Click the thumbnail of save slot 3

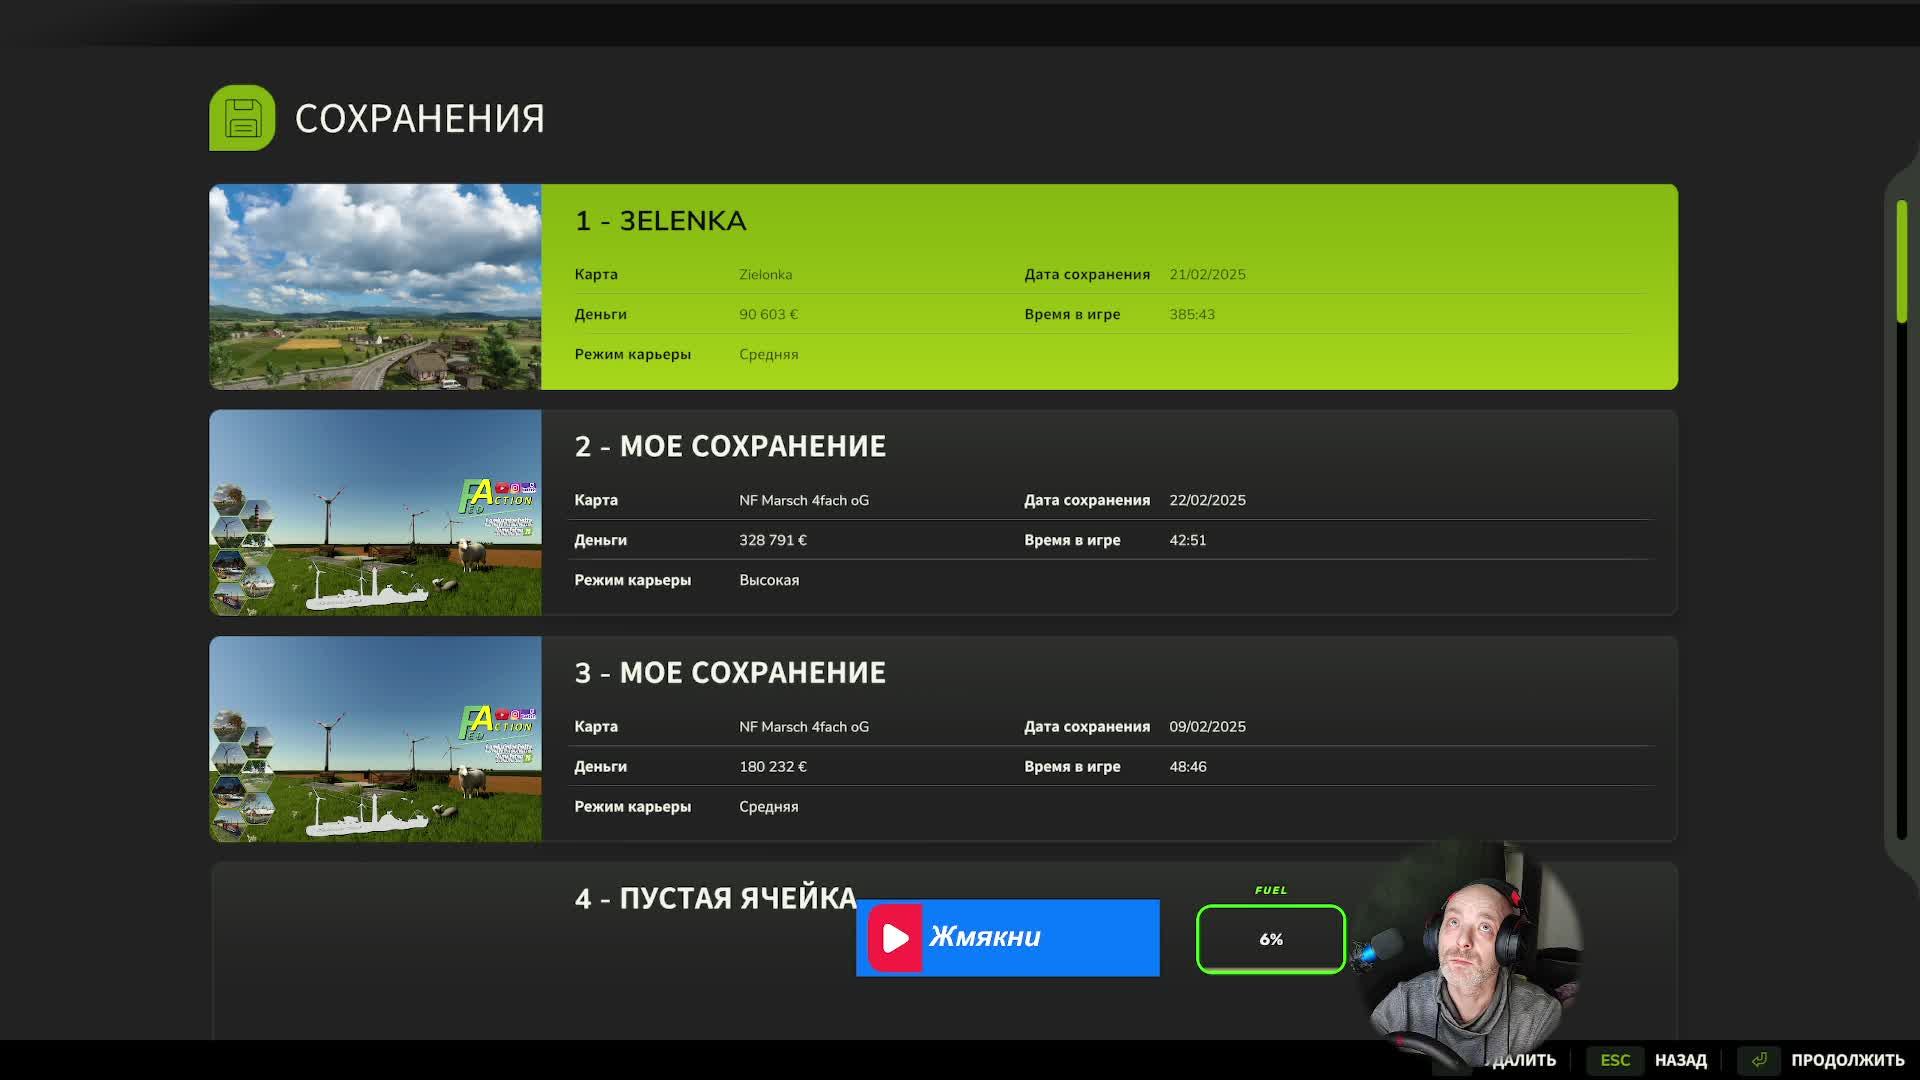coord(375,740)
